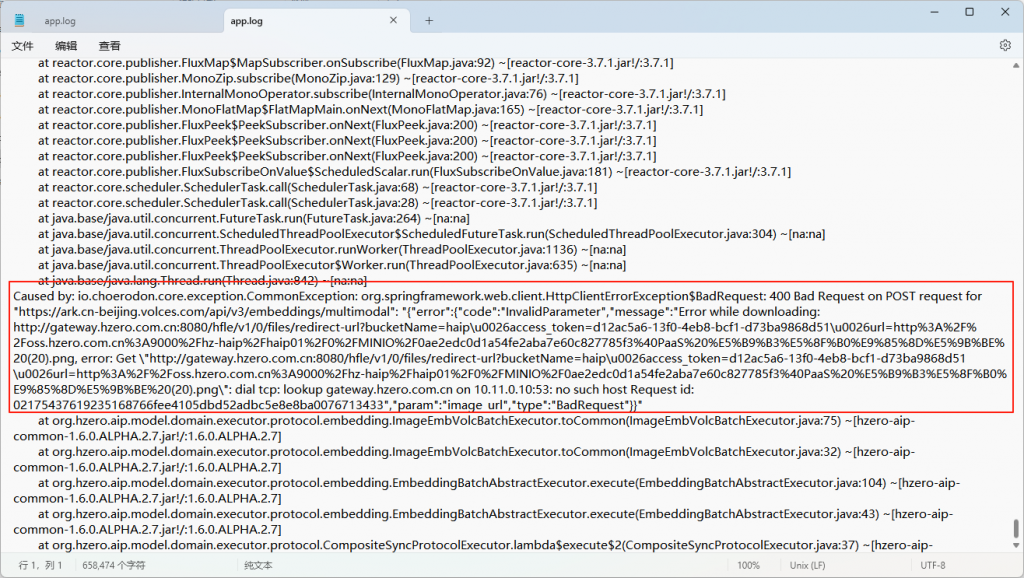The width and height of the screenshot is (1024, 578).
Task: Open the 文件 (File) menu
Action: click(x=22, y=46)
